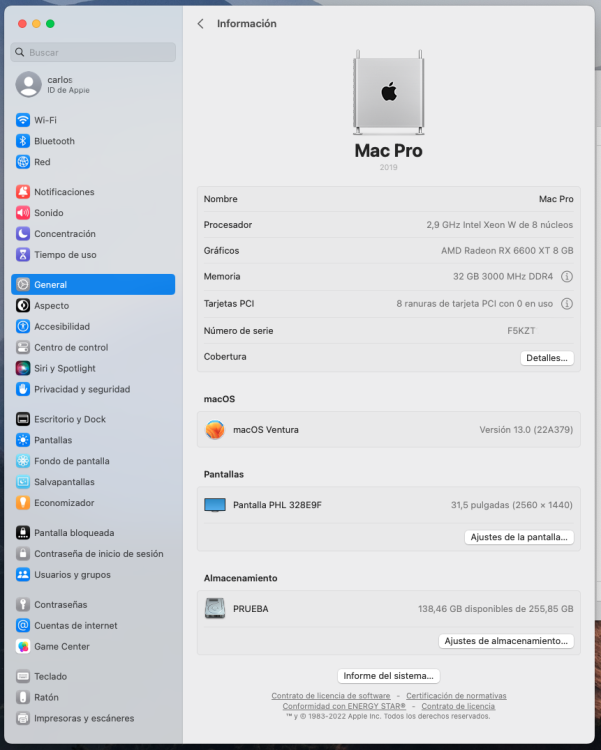
Task: Open Centro de control icon
Action: (x=22, y=347)
